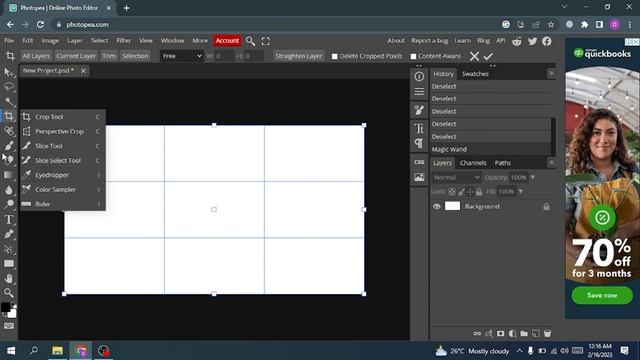Delete layer with trash icon
This screenshot has width=640, height=360.
click(x=547, y=333)
